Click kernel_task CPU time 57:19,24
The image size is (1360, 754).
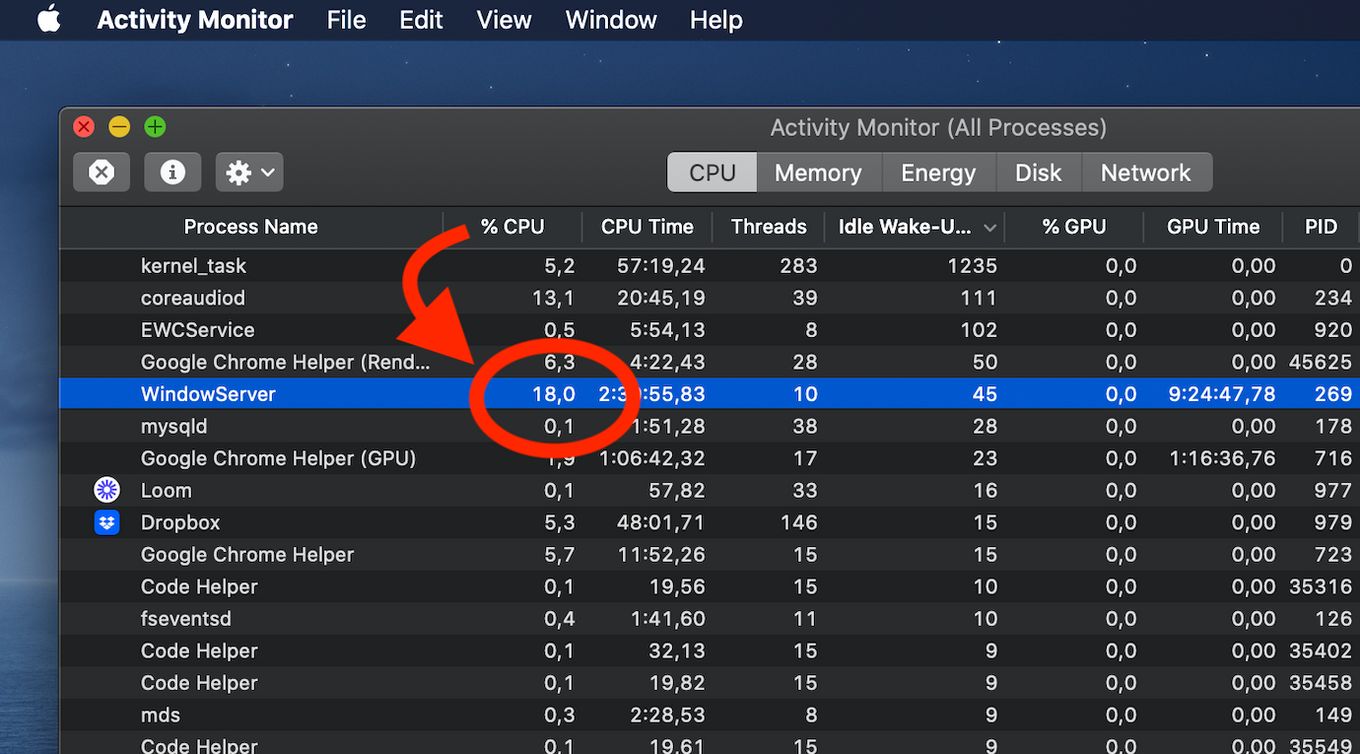click(659, 266)
